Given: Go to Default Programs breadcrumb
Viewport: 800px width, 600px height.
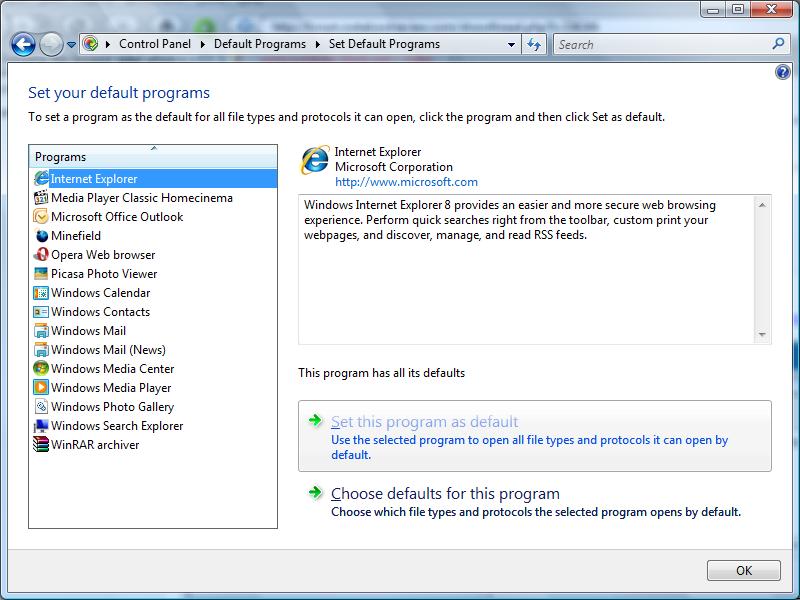Looking at the screenshot, I should [260, 44].
